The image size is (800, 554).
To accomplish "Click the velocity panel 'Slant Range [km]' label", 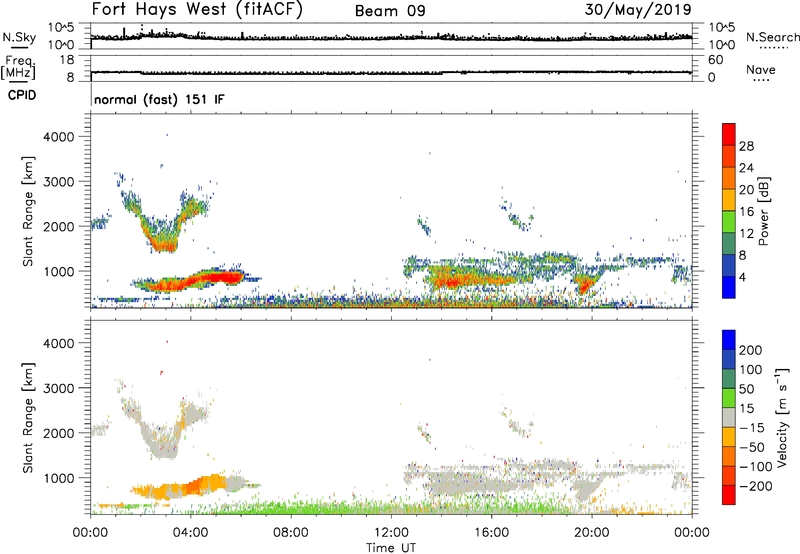I will coord(28,418).
